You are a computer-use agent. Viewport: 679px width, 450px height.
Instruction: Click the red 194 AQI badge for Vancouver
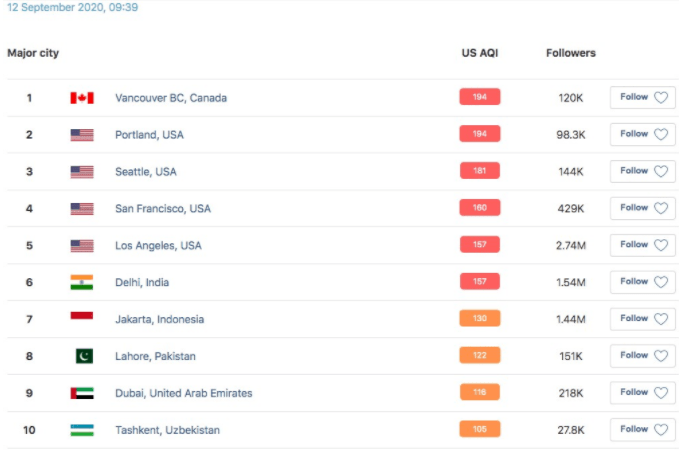pos(480,97)
